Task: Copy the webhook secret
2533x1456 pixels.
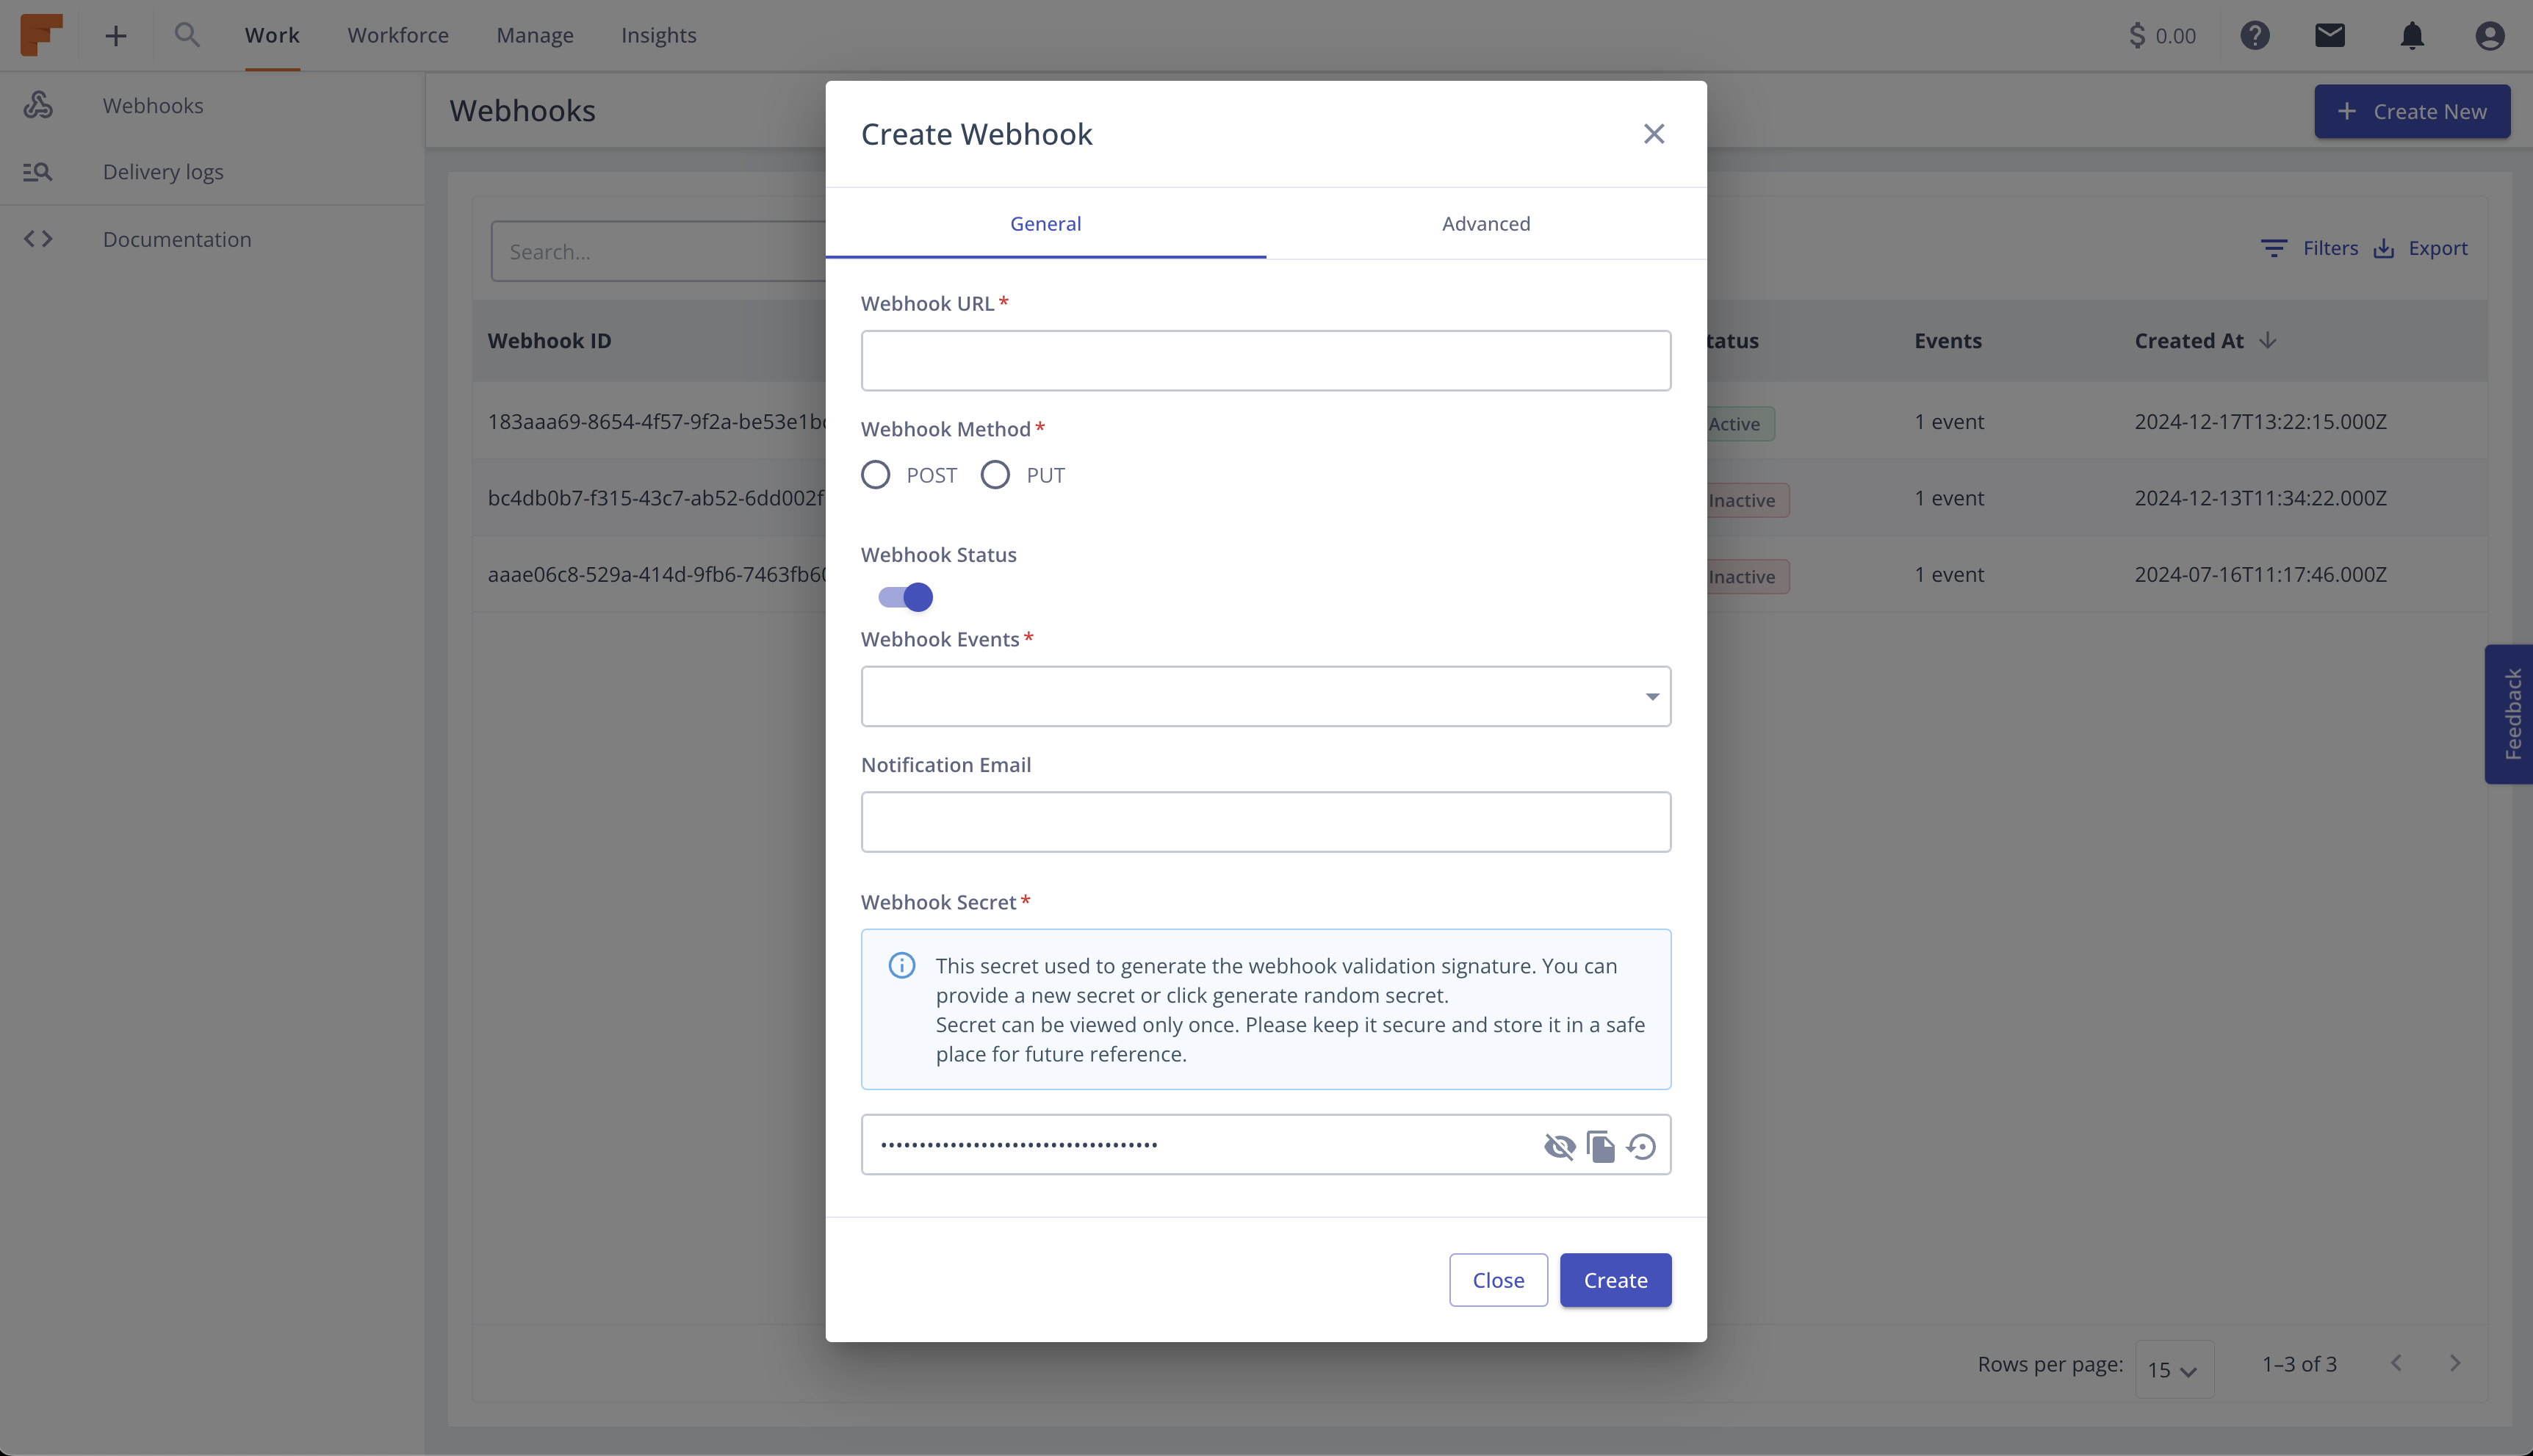Action: click(1601, 1146)
